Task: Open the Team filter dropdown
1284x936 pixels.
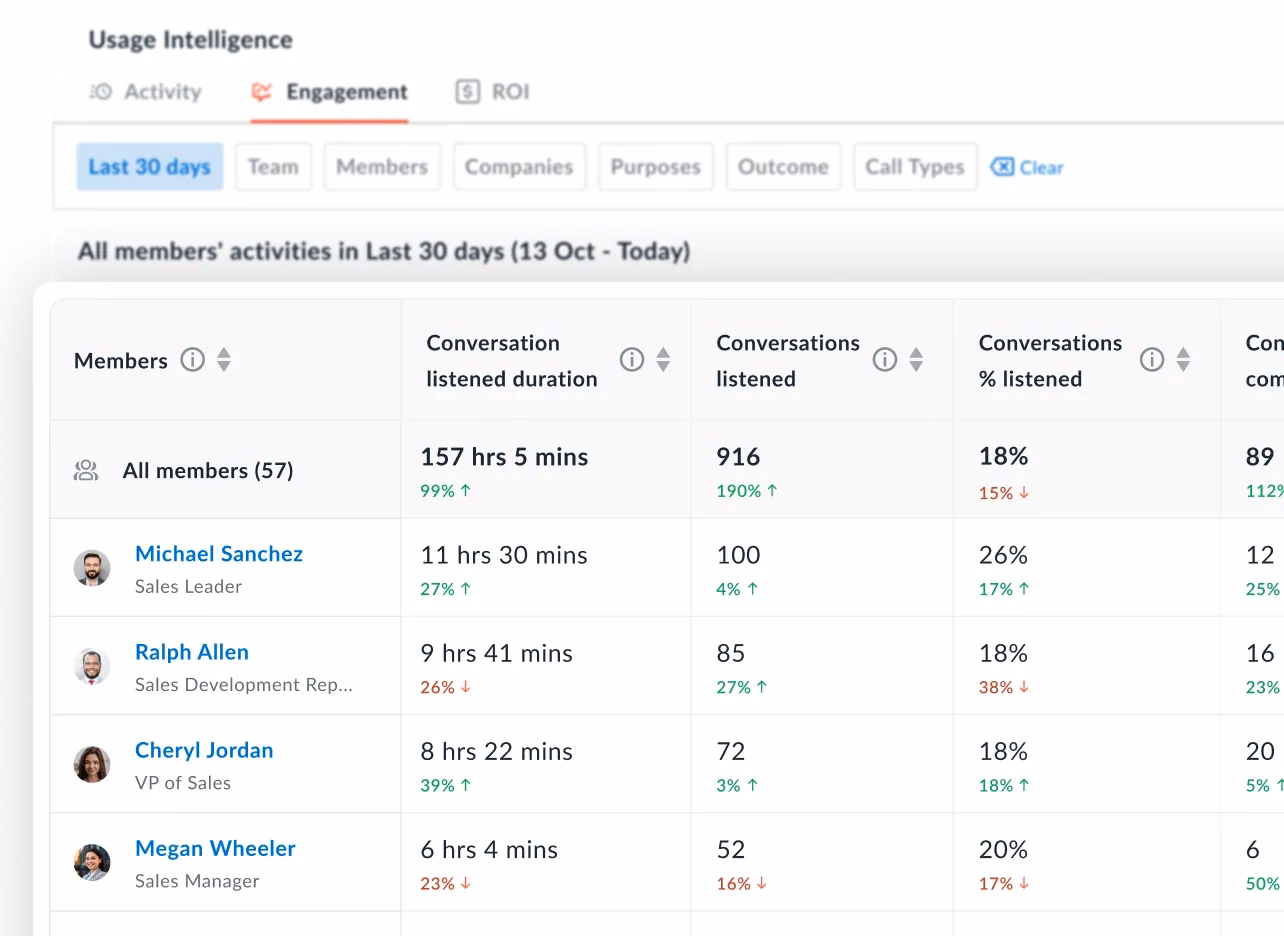Action: (x=273, y=167)
